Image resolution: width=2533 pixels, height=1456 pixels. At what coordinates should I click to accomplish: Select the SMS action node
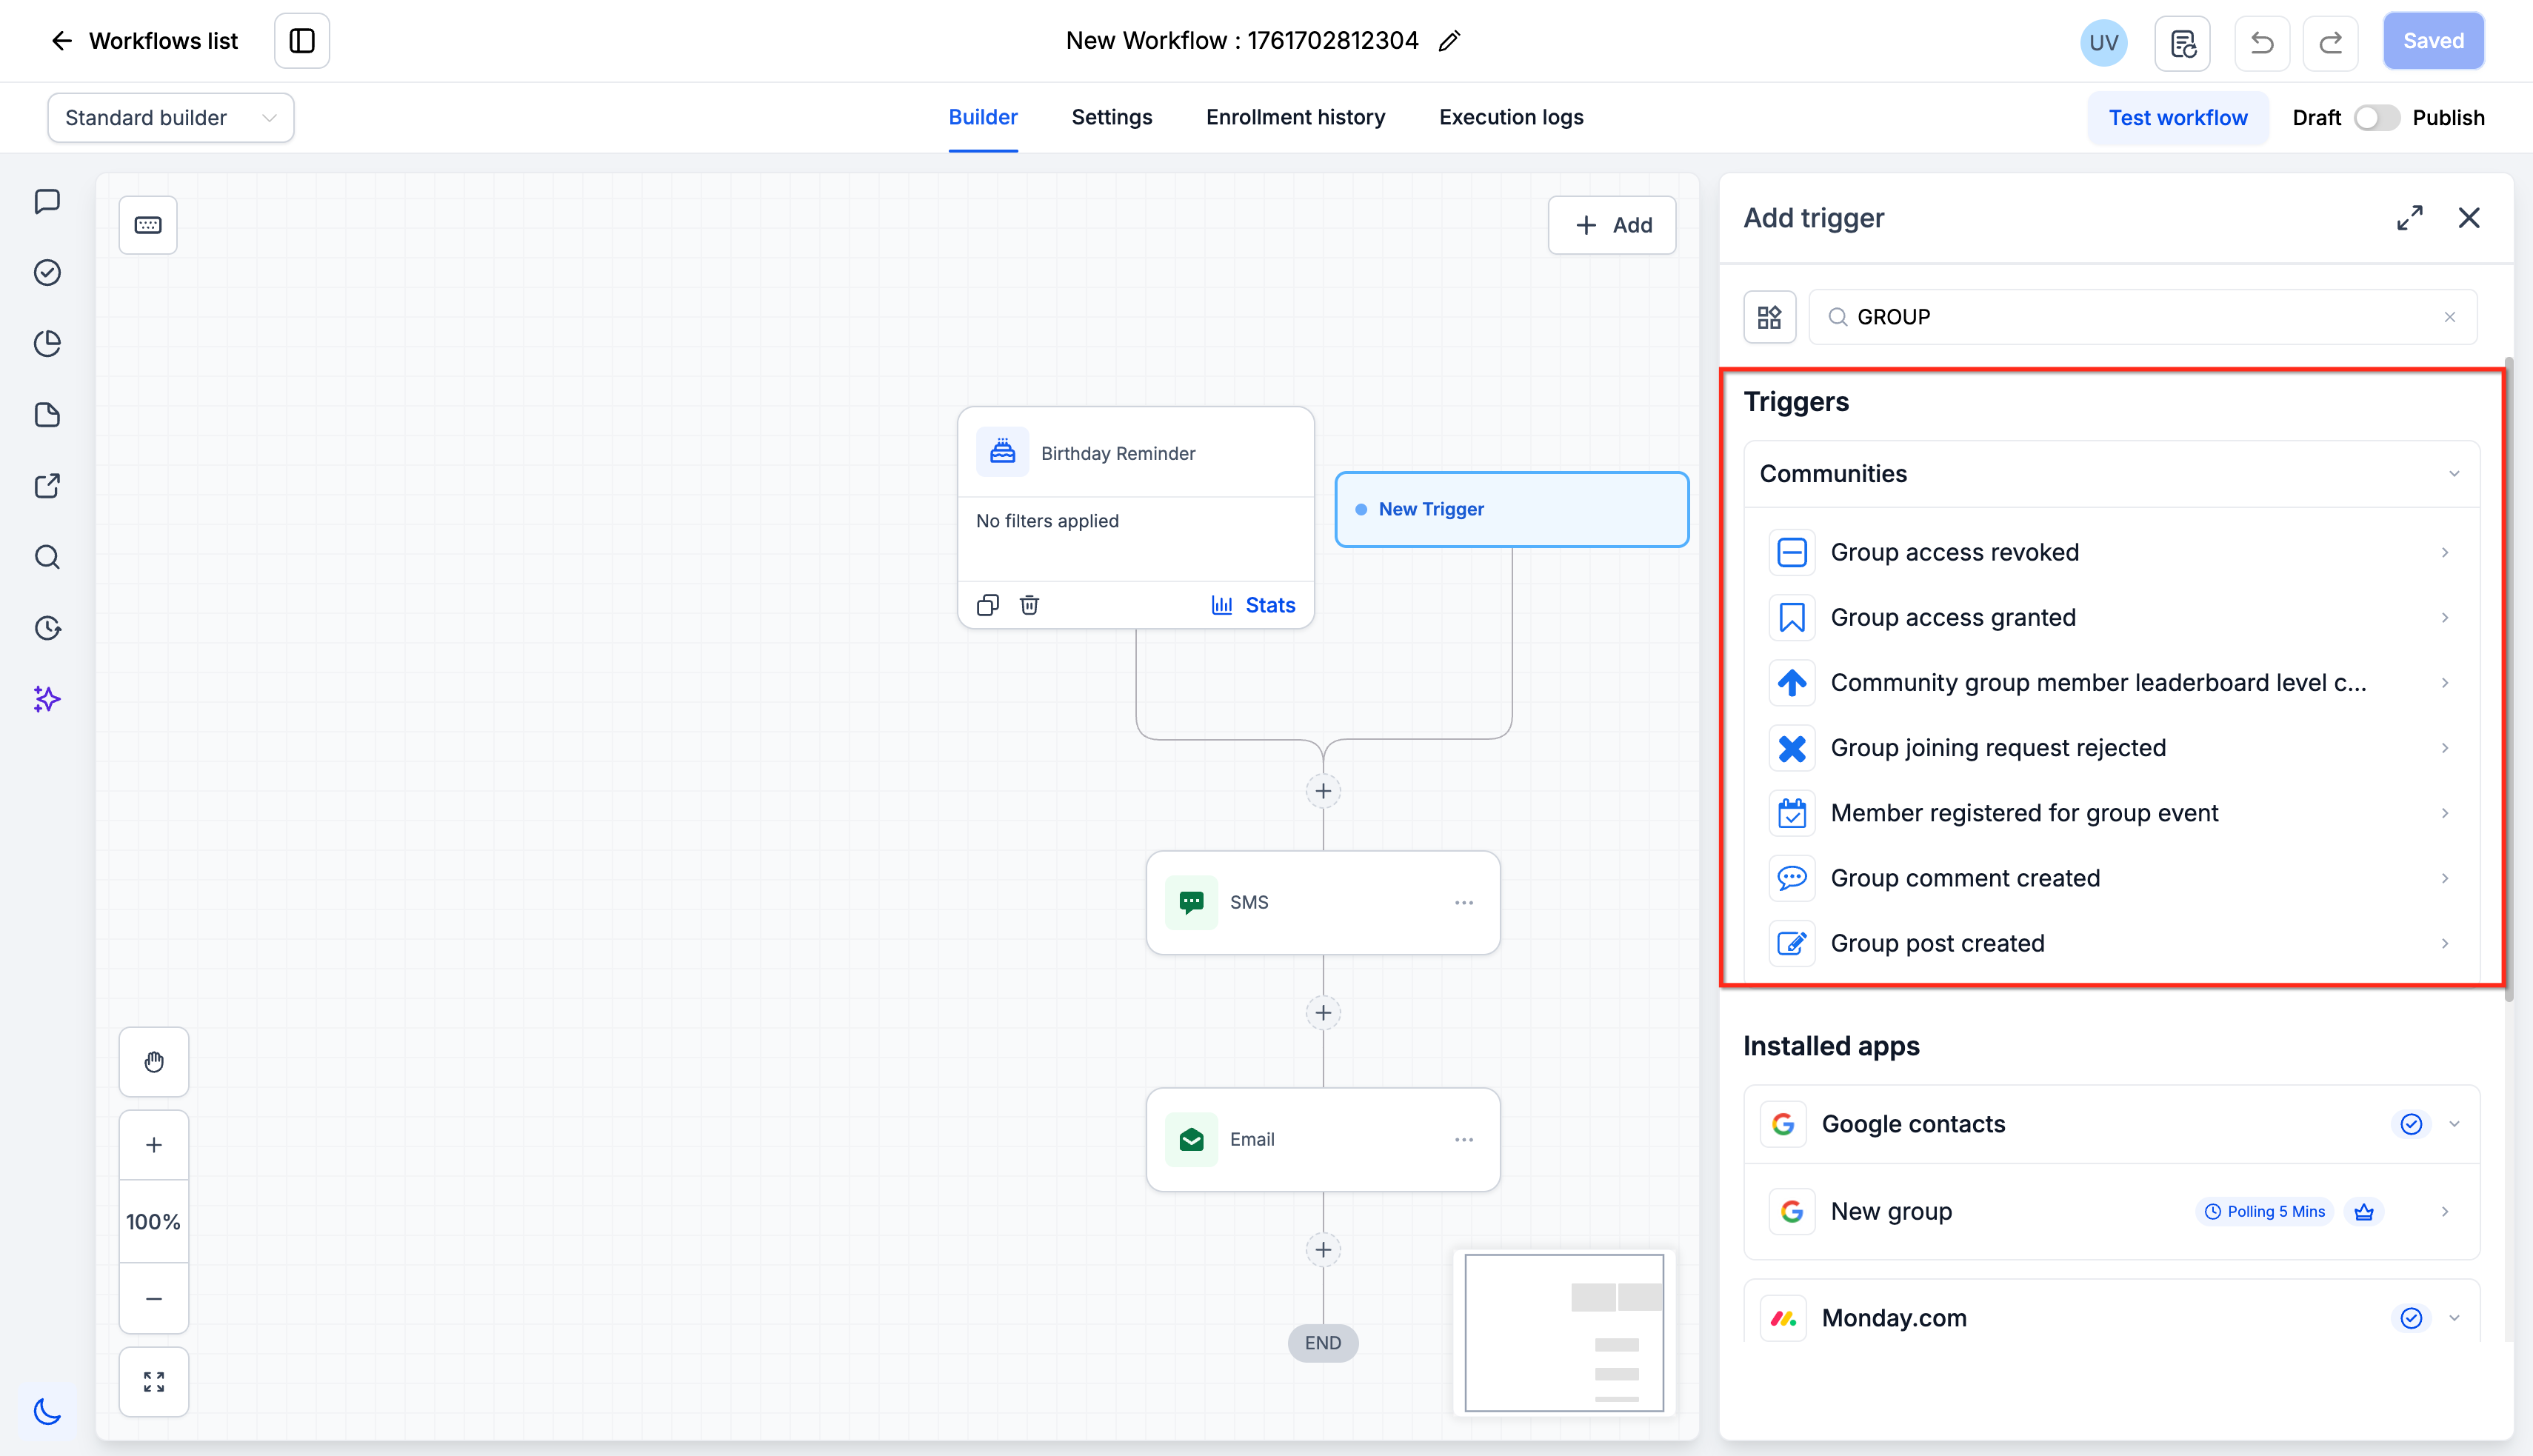1323,902
